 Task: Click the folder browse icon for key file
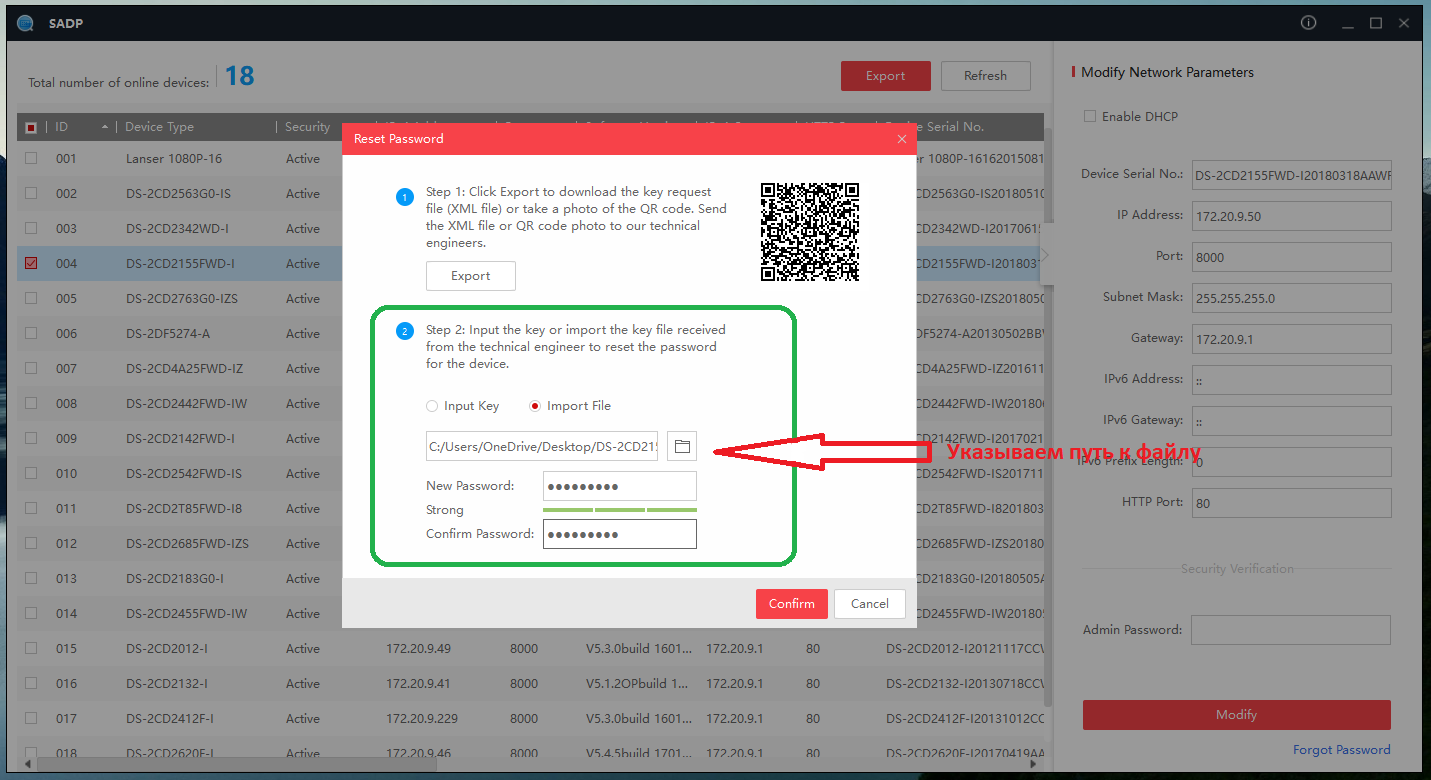682,446
